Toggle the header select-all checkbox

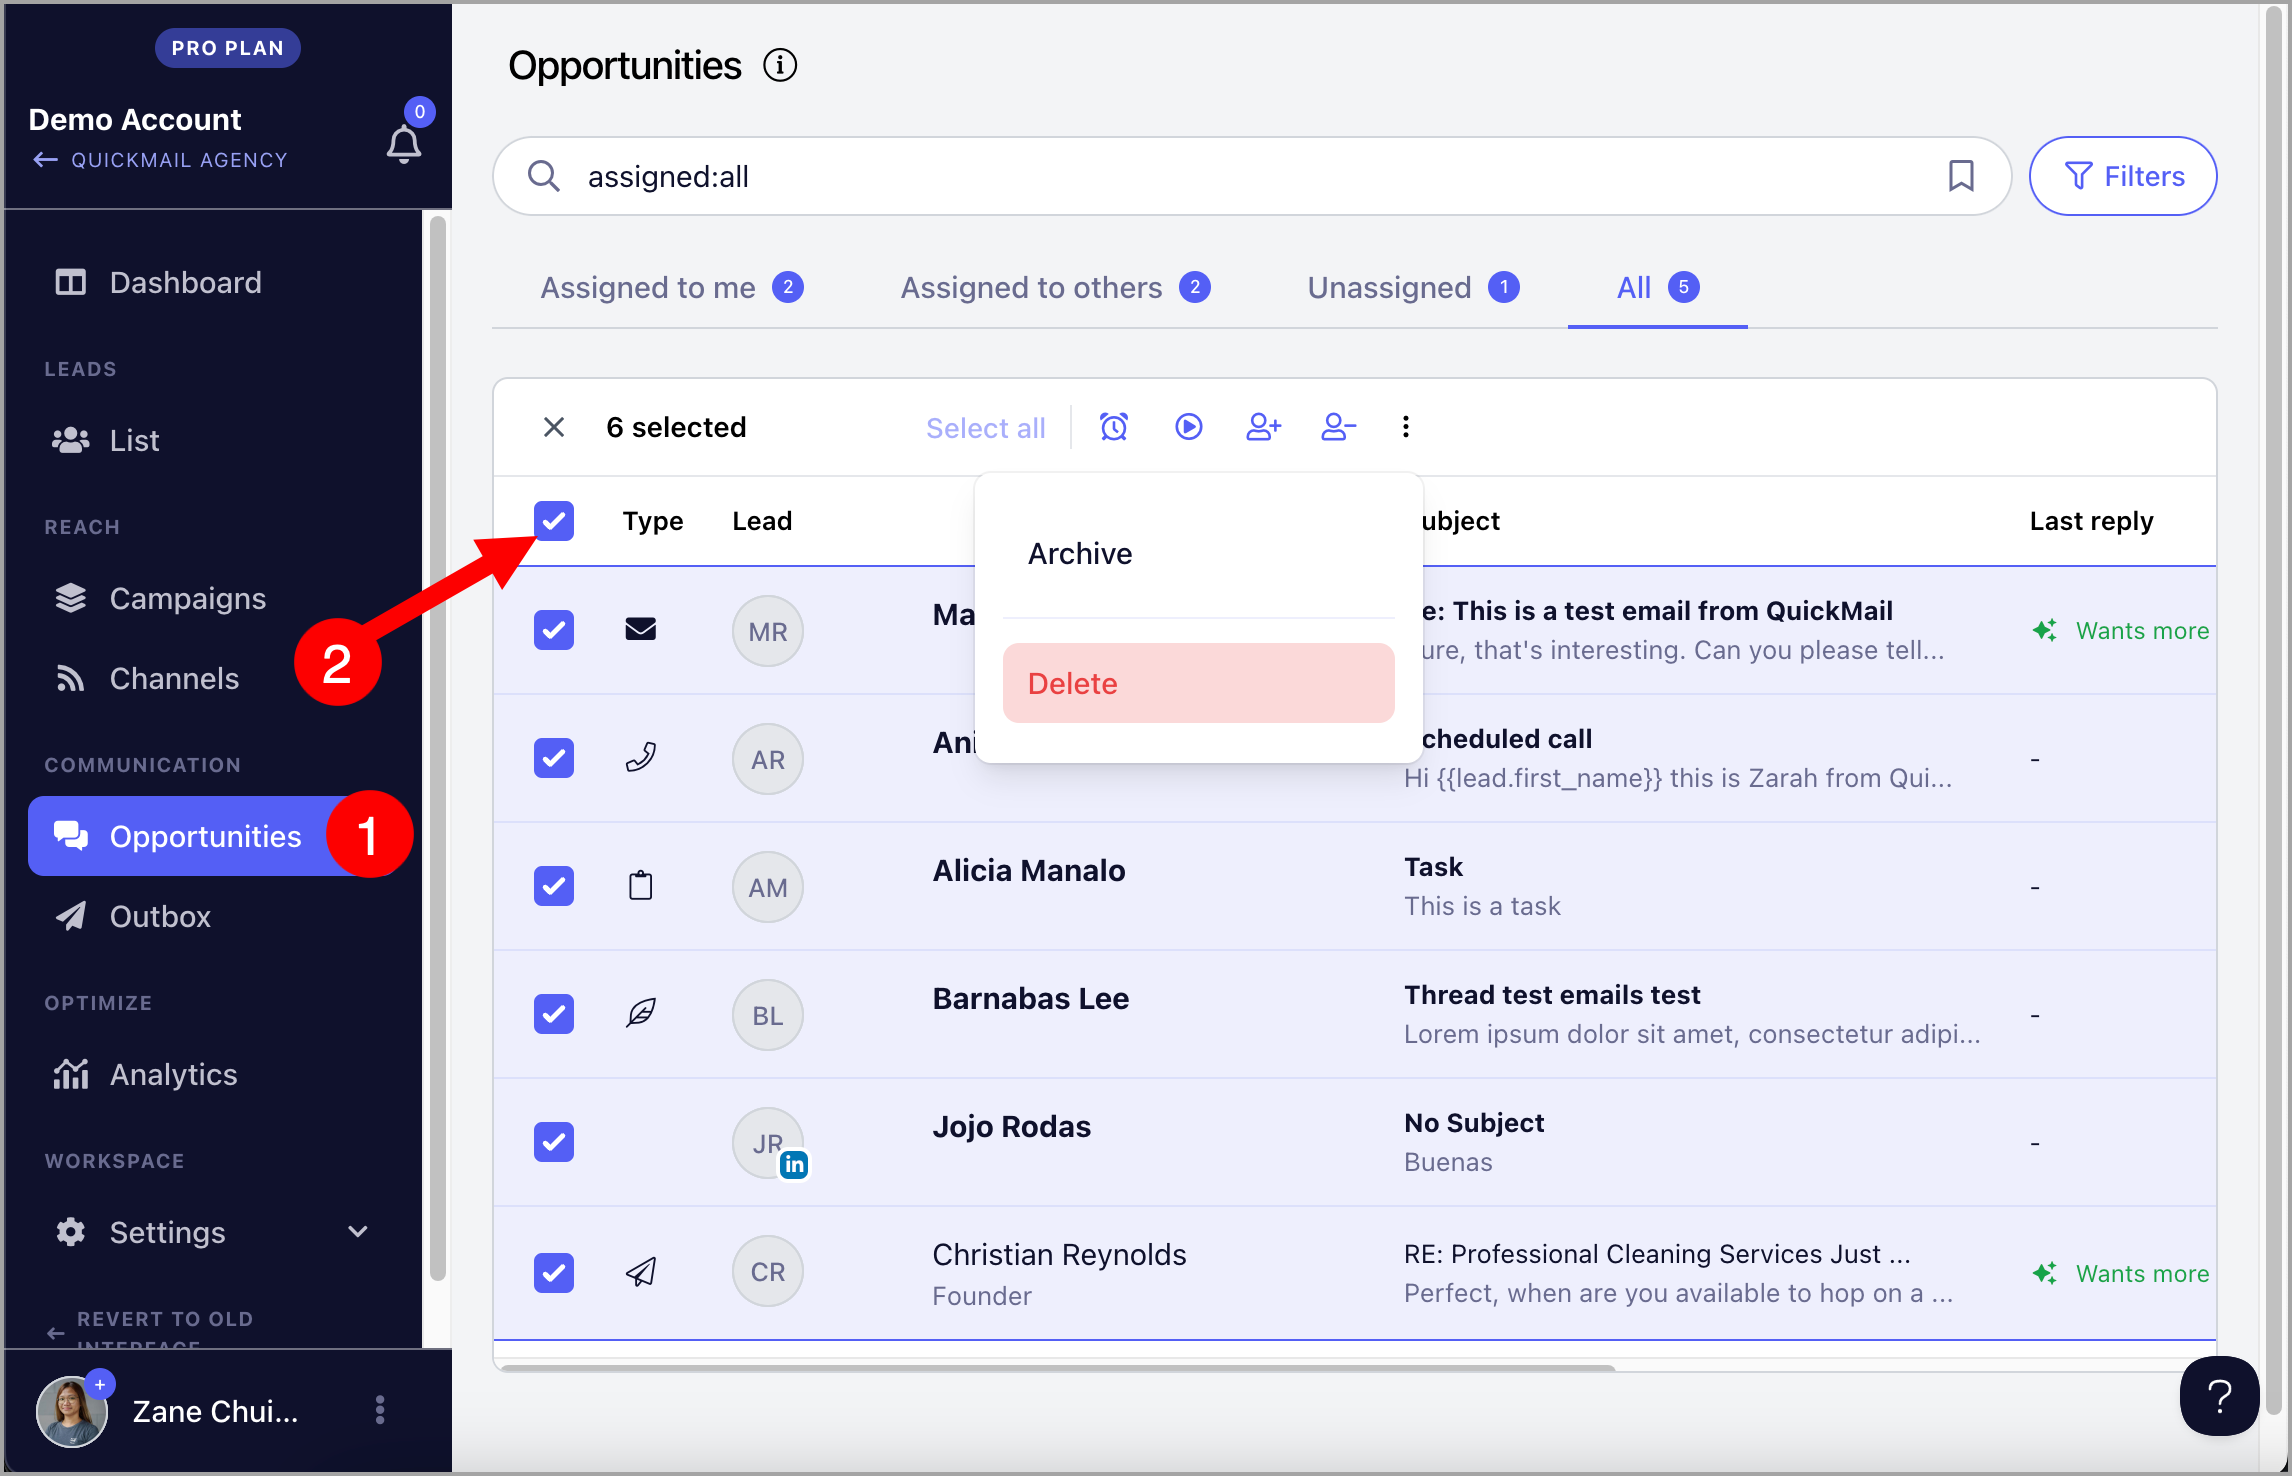pos(554,521)
